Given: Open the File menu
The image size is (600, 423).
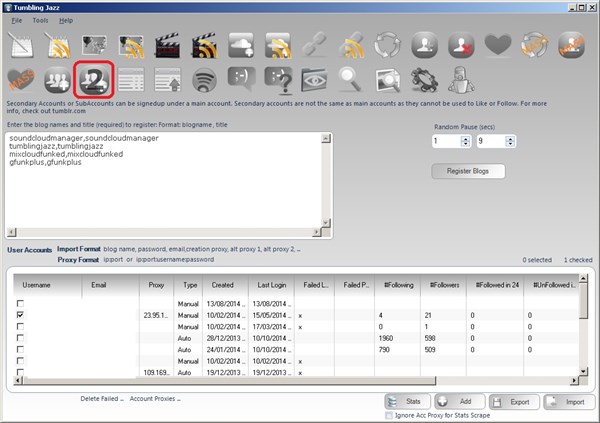Looking at the screenshot, I should (16, 21).
